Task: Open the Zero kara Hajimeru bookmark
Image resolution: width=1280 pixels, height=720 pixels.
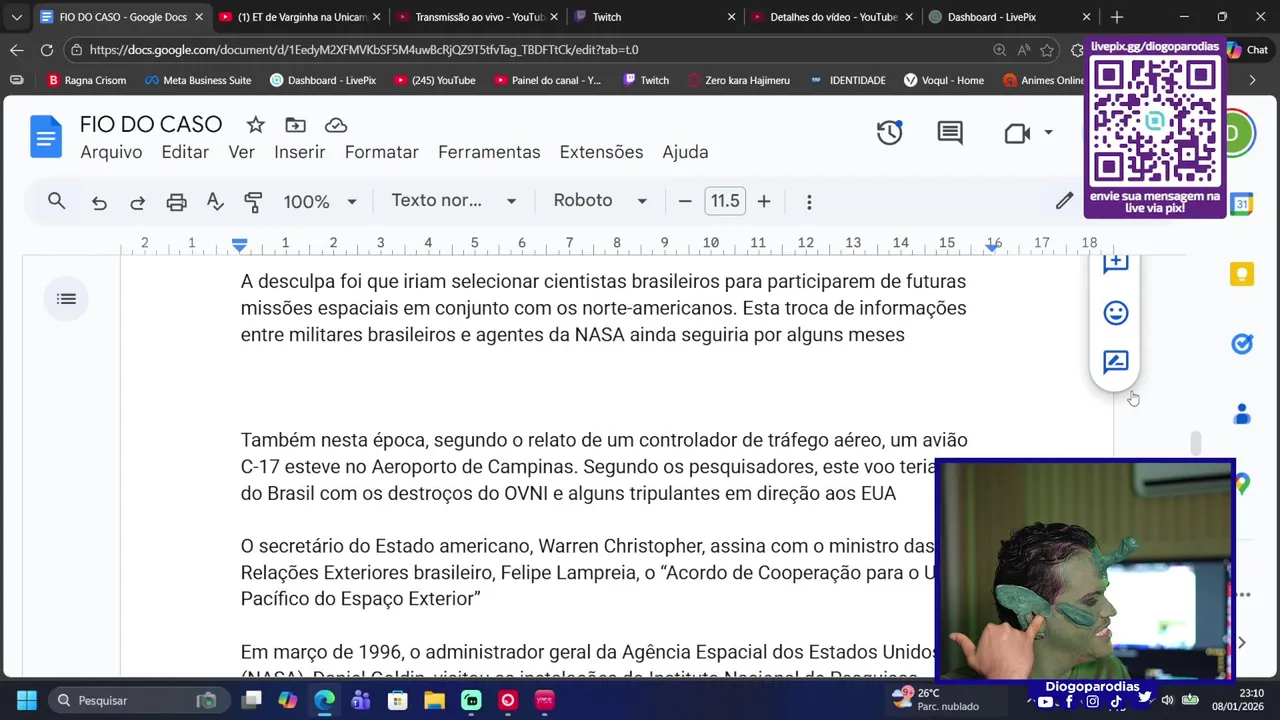Action: click(x=738, y=80)
